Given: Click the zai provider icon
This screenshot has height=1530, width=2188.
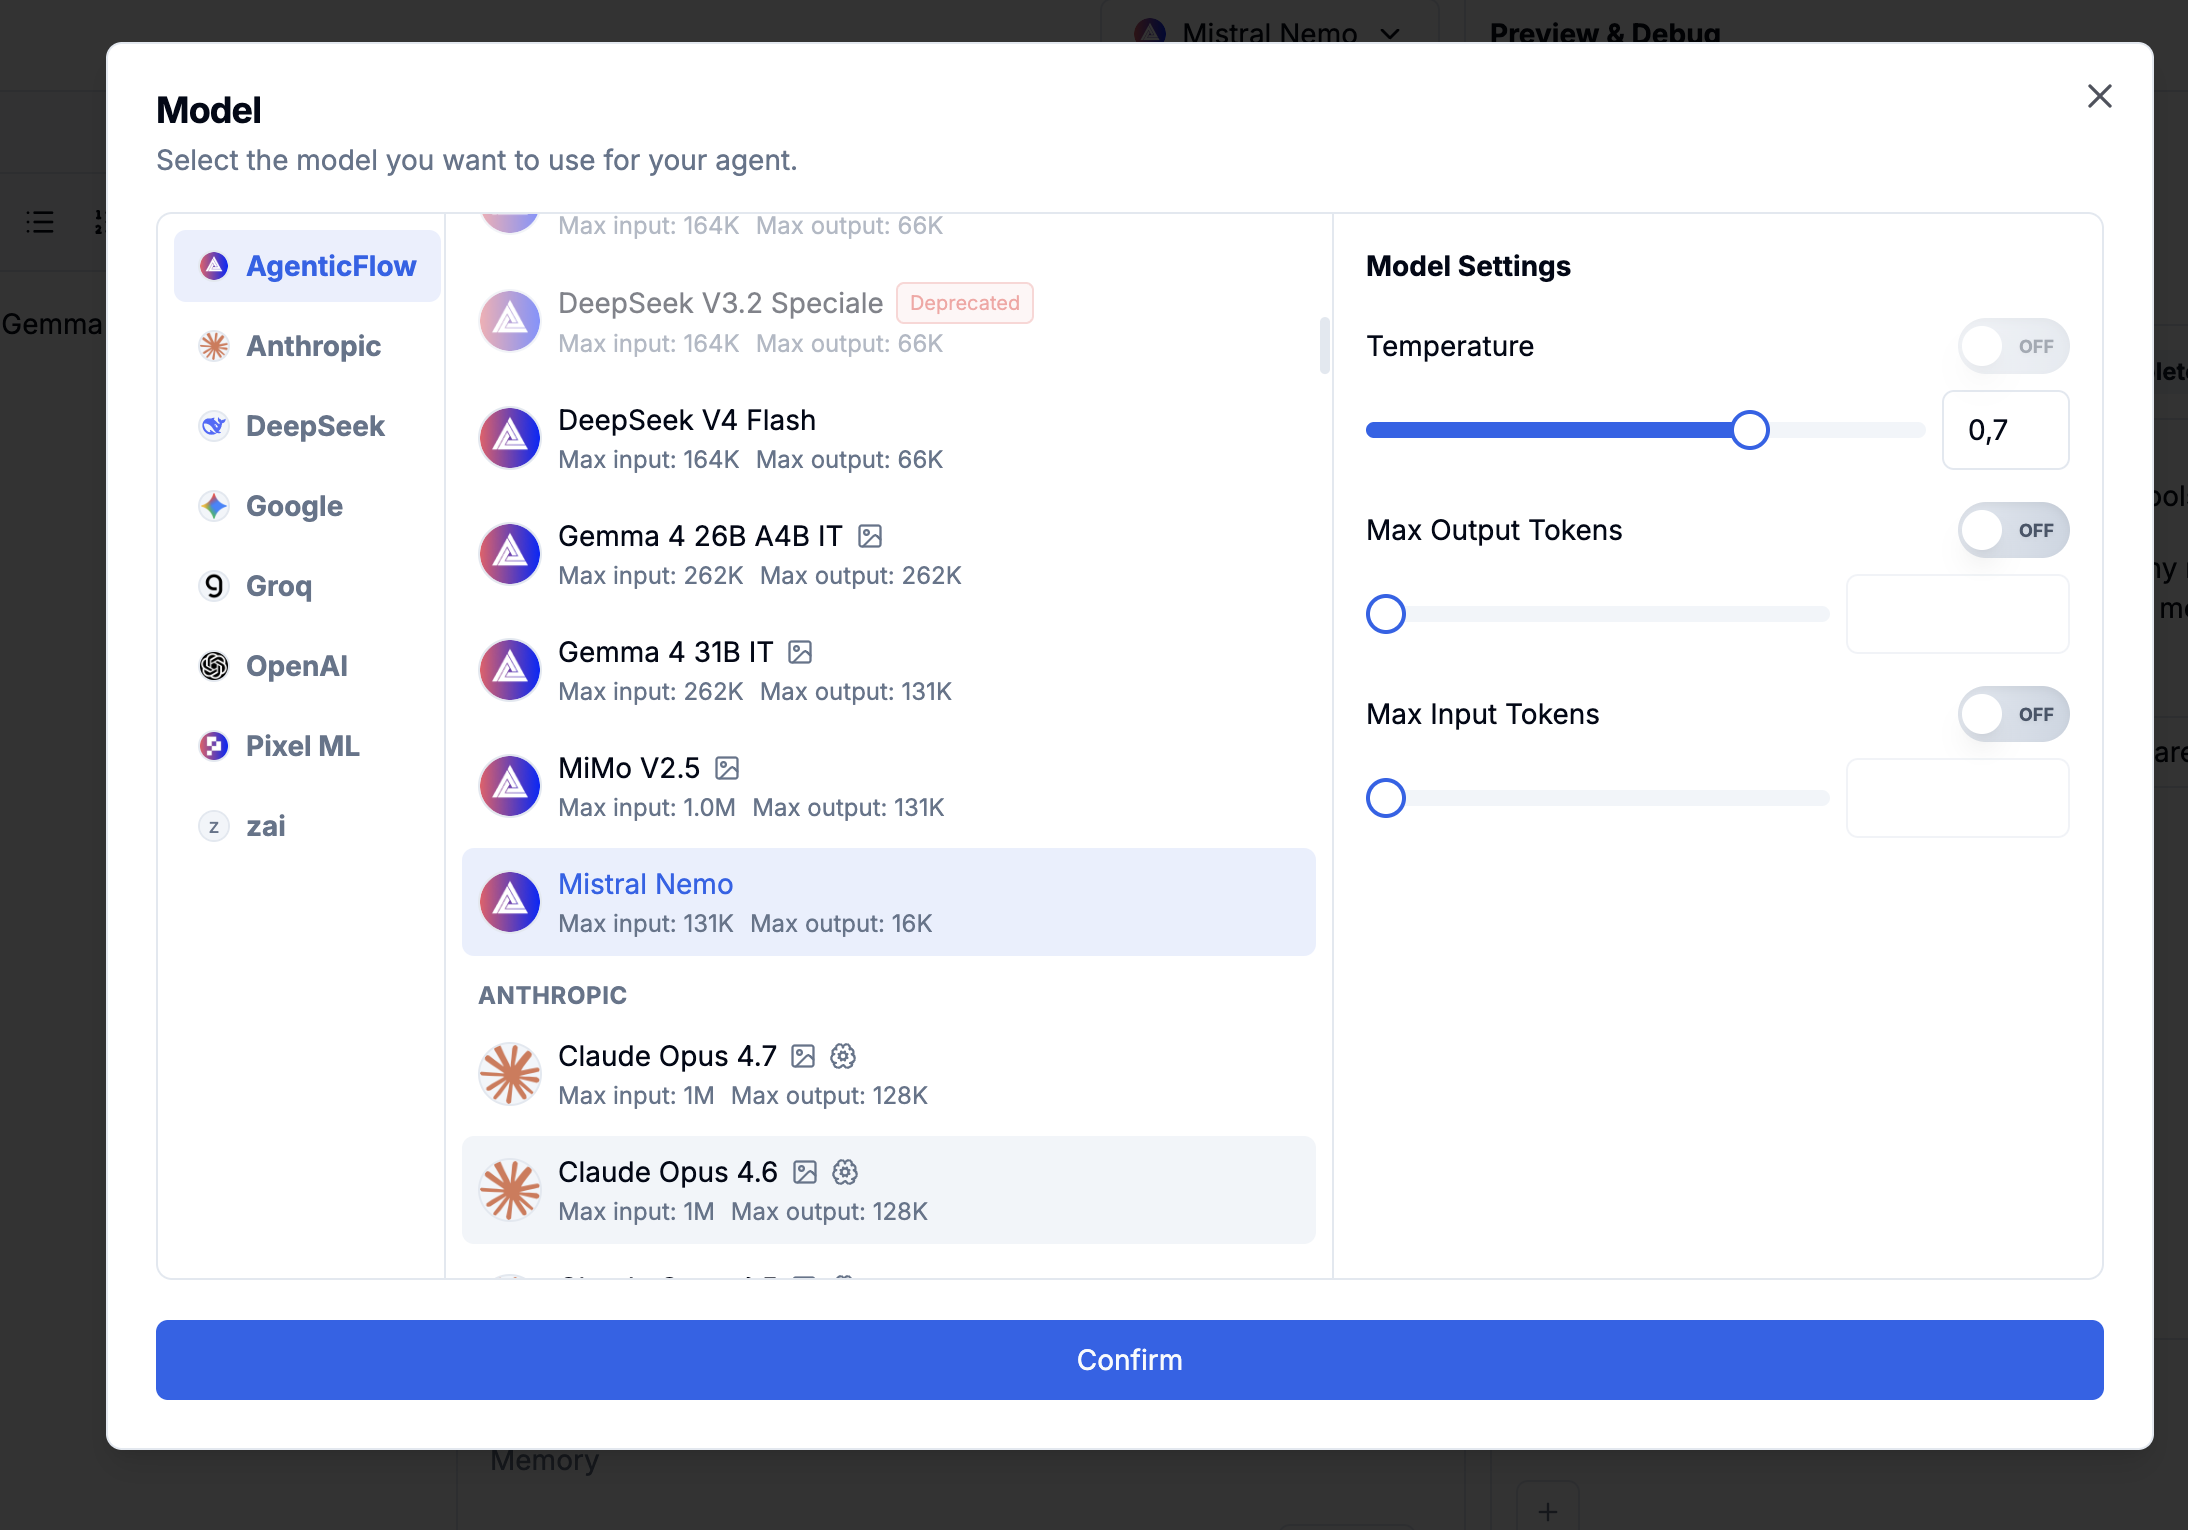Looking at the screenshot, I should point(214,826).
